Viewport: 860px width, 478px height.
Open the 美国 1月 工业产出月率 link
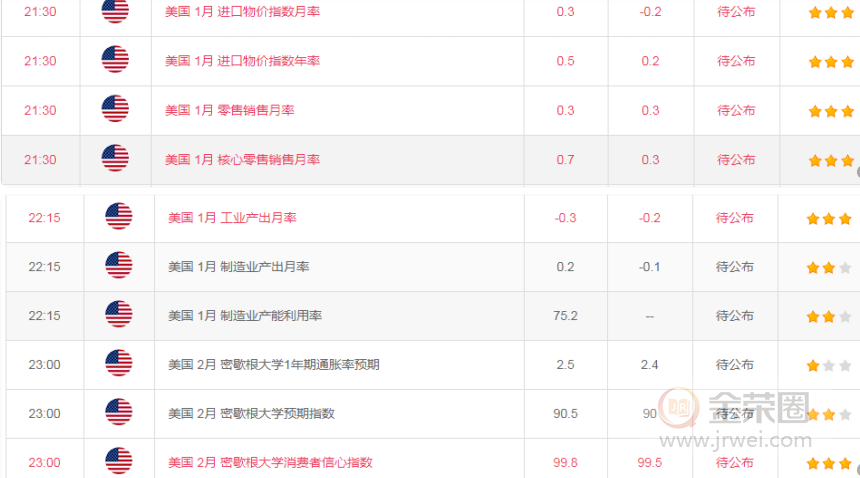[x=232, y=218]
